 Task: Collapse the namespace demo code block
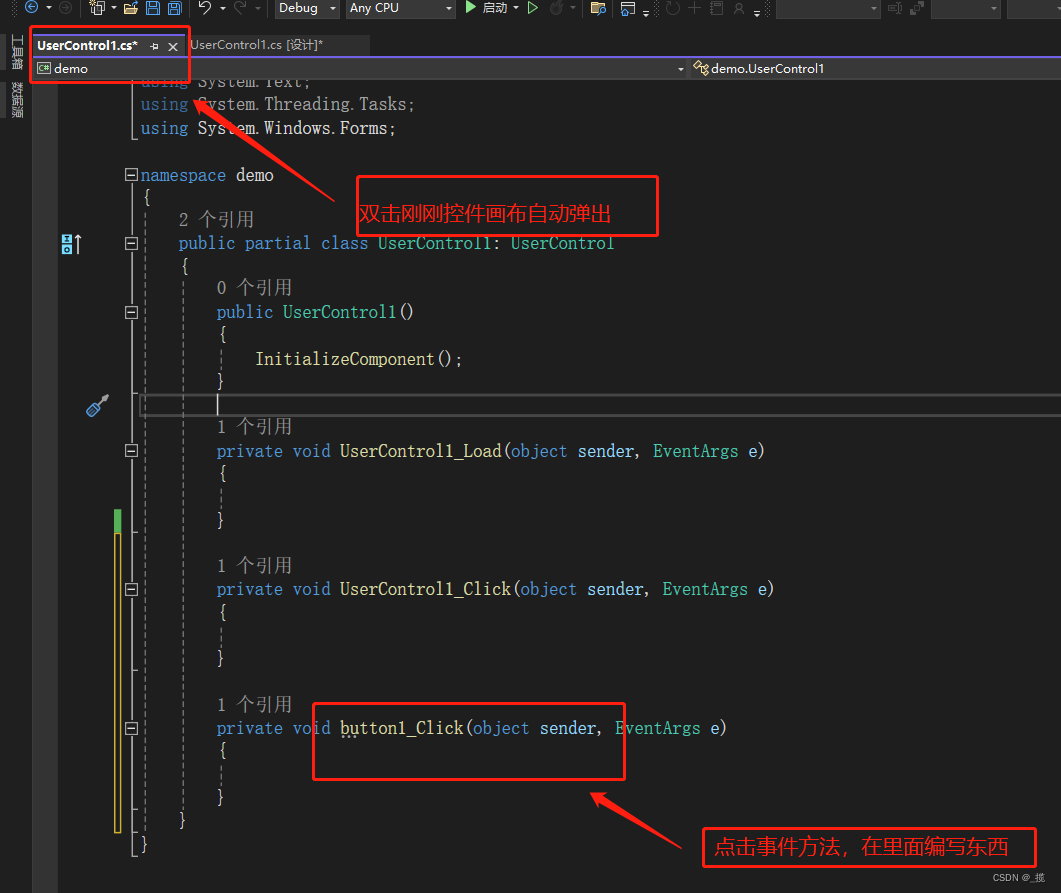(131, 174)
